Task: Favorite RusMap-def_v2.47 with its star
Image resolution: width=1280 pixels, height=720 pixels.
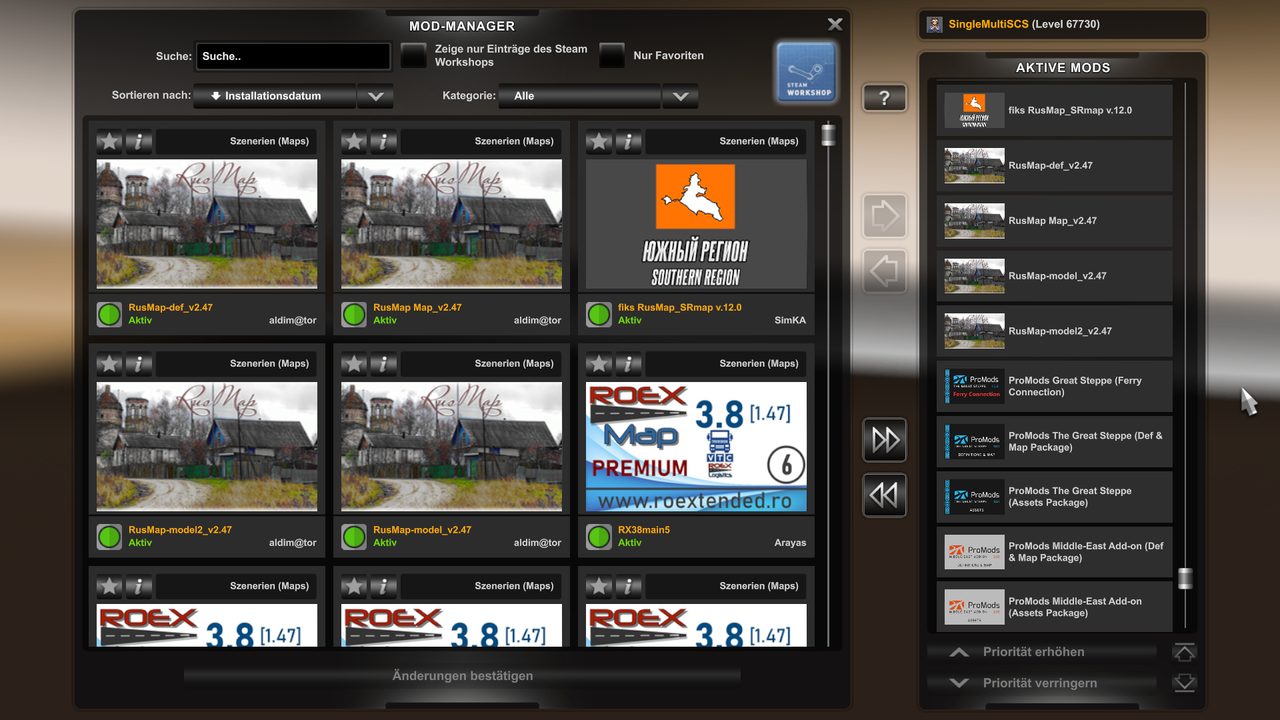Action: click(109, 141)
